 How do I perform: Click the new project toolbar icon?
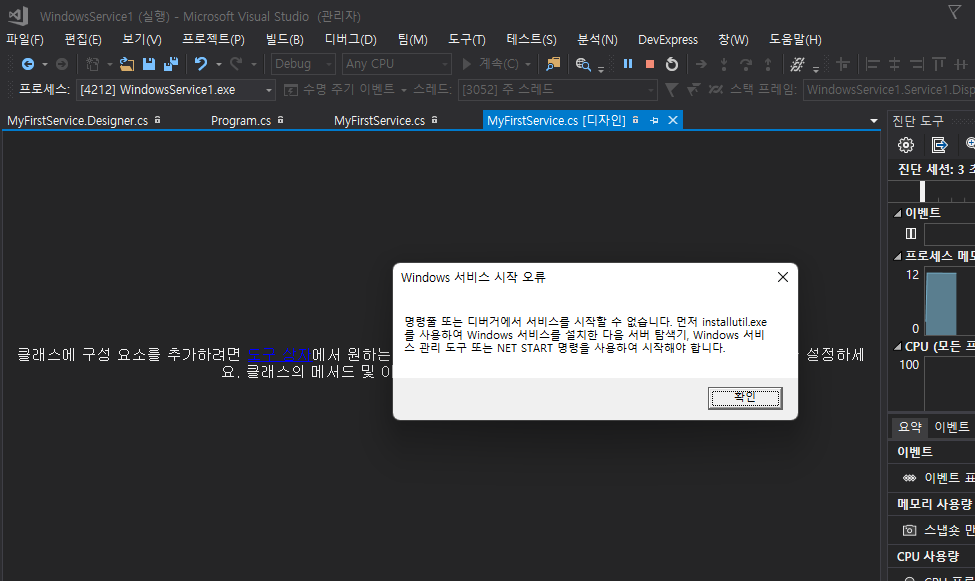[x=93, y=64]
